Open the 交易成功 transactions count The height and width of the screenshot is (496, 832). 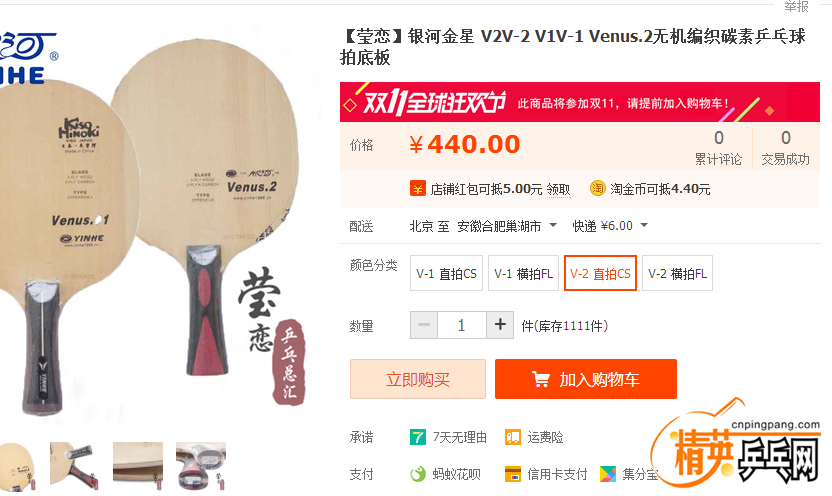pos(785,148)
